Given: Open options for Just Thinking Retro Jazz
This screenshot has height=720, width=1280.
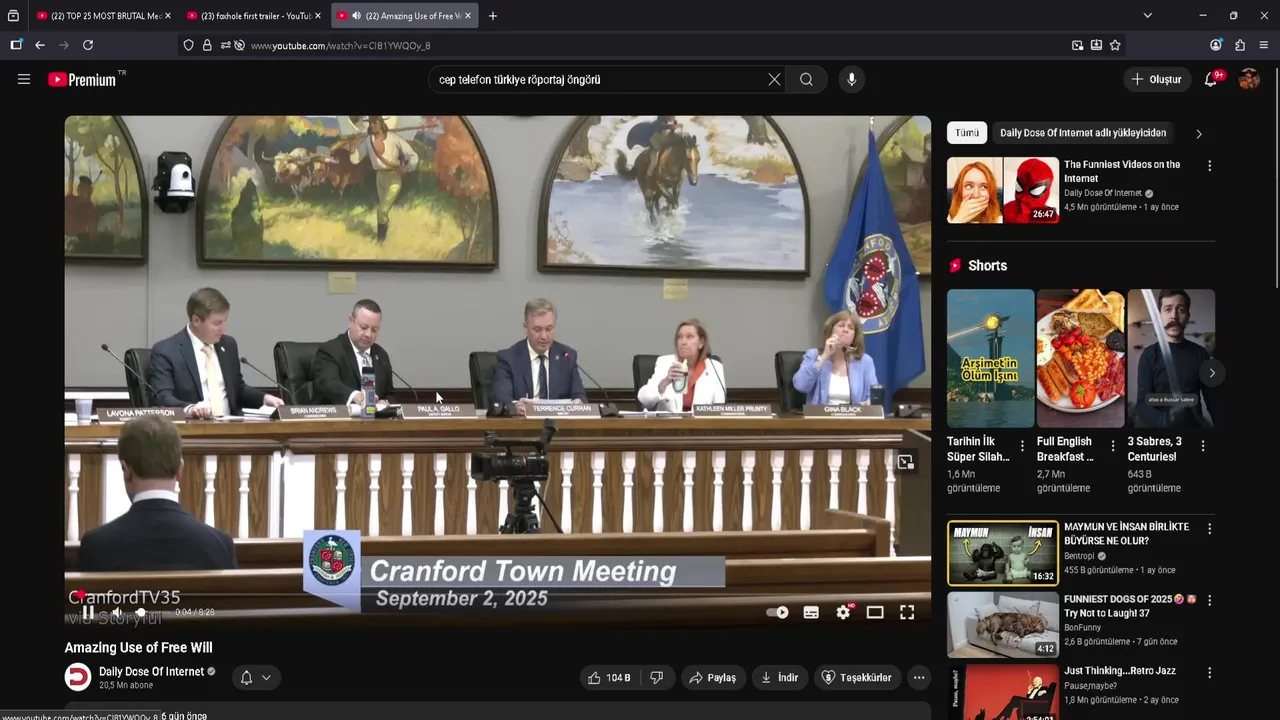Looking at the screenshot, I should [1209, 673].
